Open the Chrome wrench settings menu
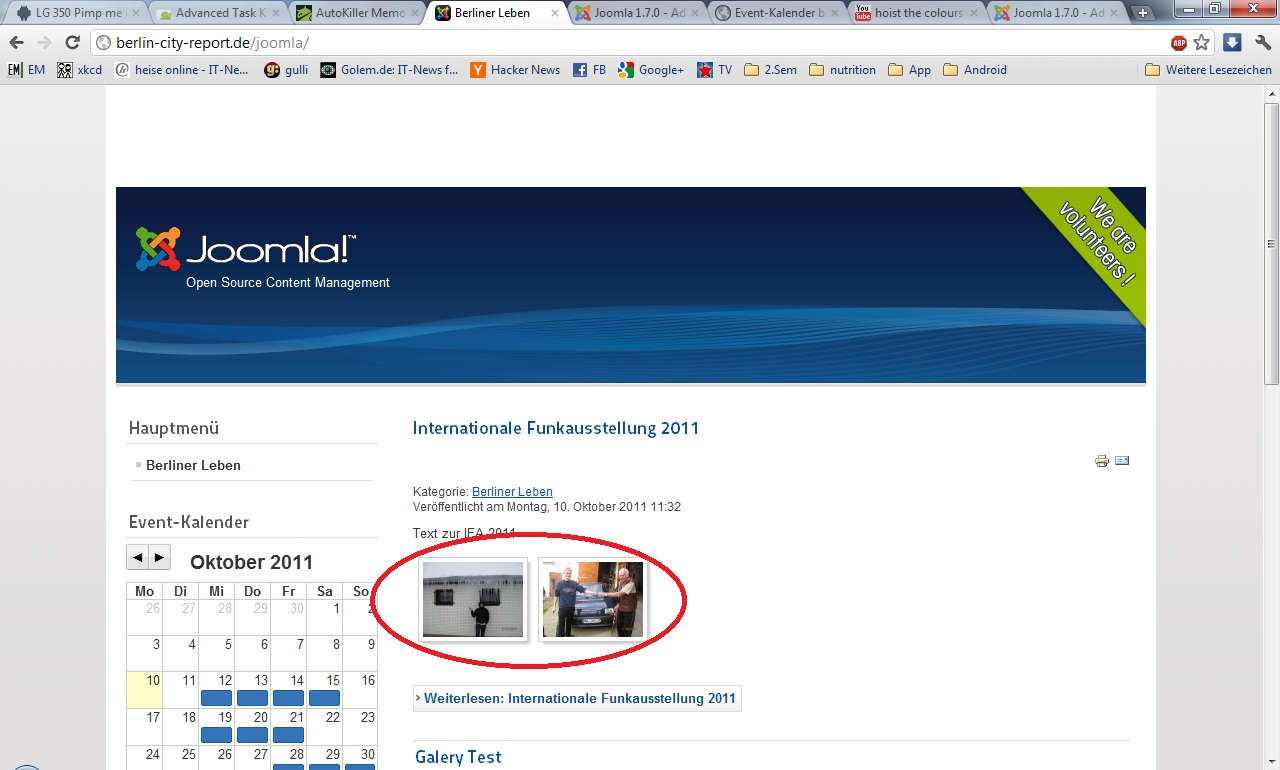Image resolution: width=1280 pixels, height=770 pixels. (x=1263, y=43)
